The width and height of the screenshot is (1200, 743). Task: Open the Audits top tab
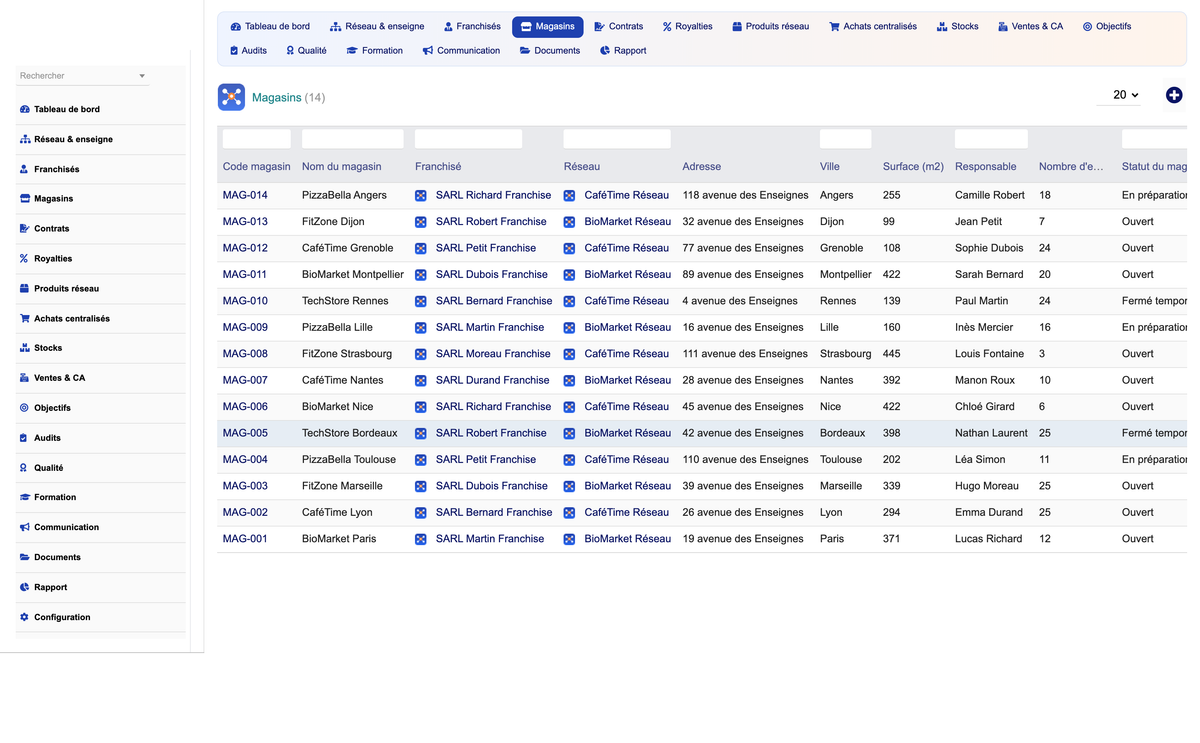click(248, 50)
